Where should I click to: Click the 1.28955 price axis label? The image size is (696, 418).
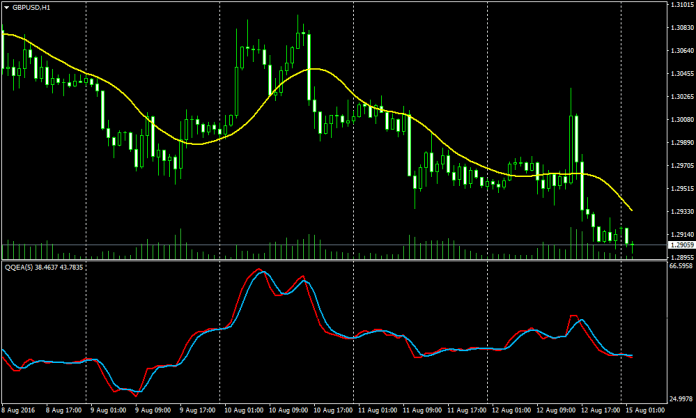tap(680, 257)
